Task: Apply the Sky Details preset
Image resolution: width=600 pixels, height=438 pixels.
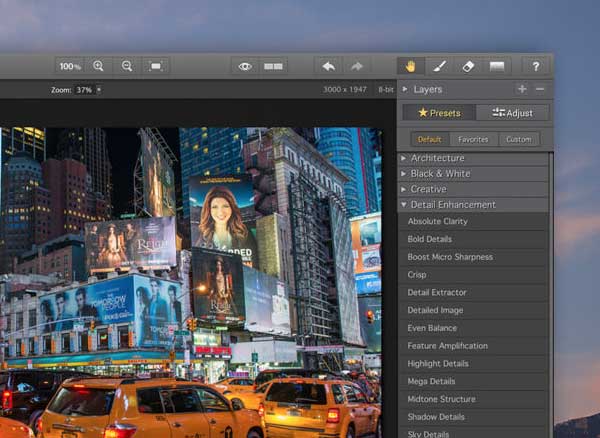Action: pyautogui.click(x=473, y=433)
